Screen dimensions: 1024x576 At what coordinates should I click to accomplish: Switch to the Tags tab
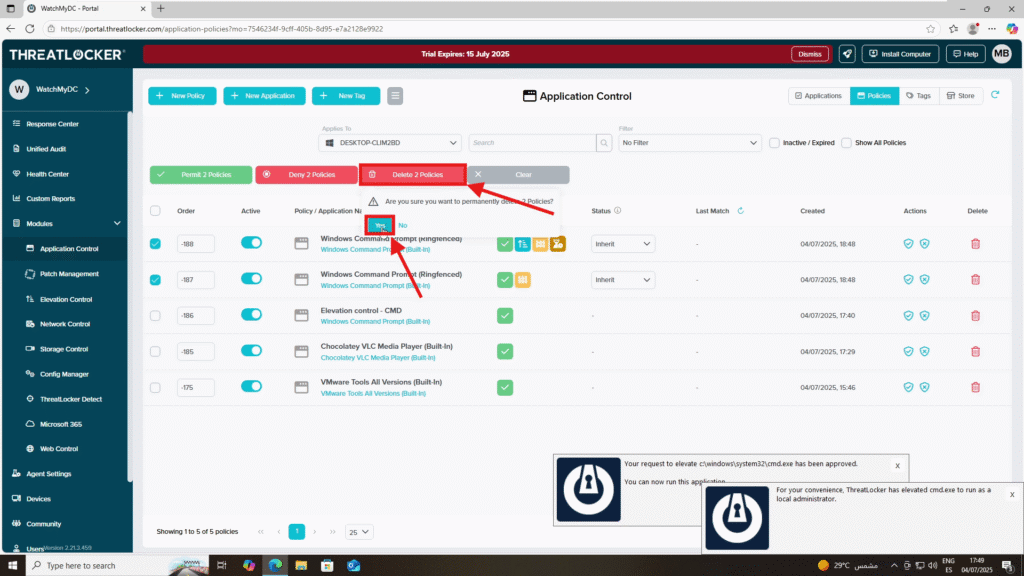click(918, 96)
